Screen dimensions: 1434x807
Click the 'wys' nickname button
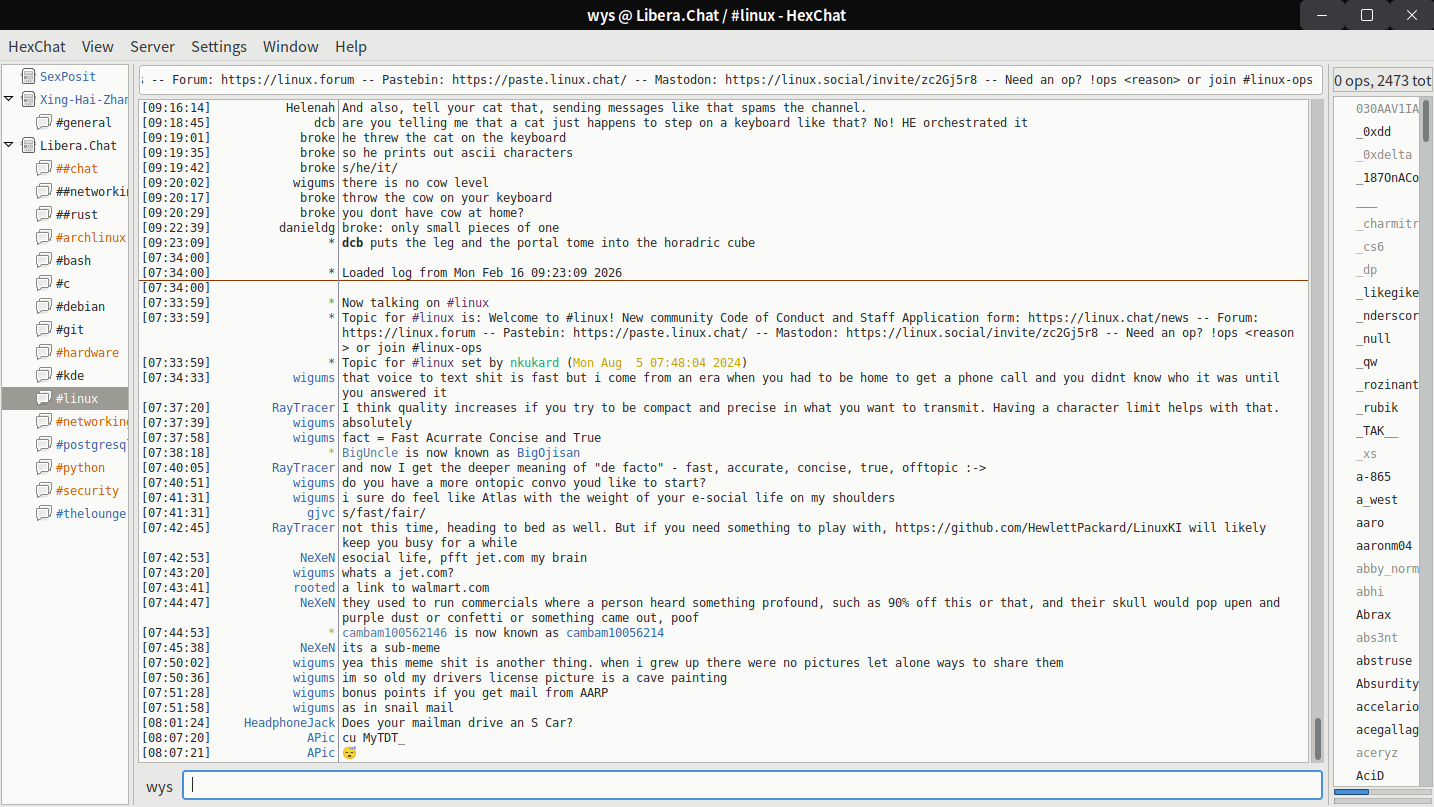tap(159, 786)
